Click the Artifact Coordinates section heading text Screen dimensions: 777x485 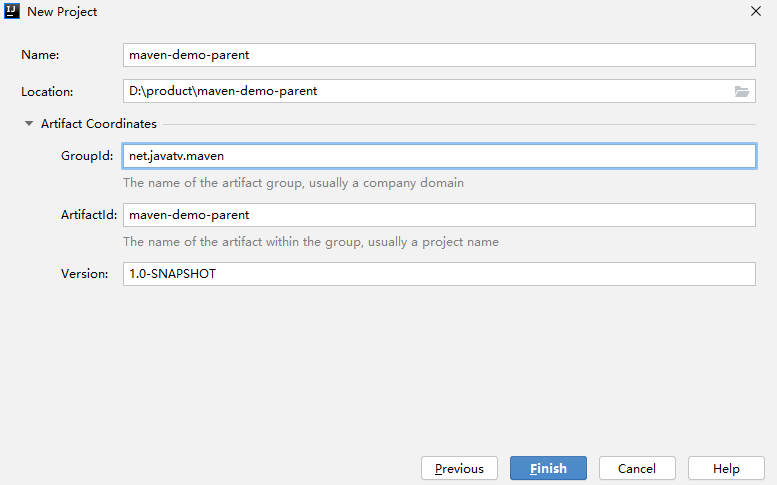point(98,124)
